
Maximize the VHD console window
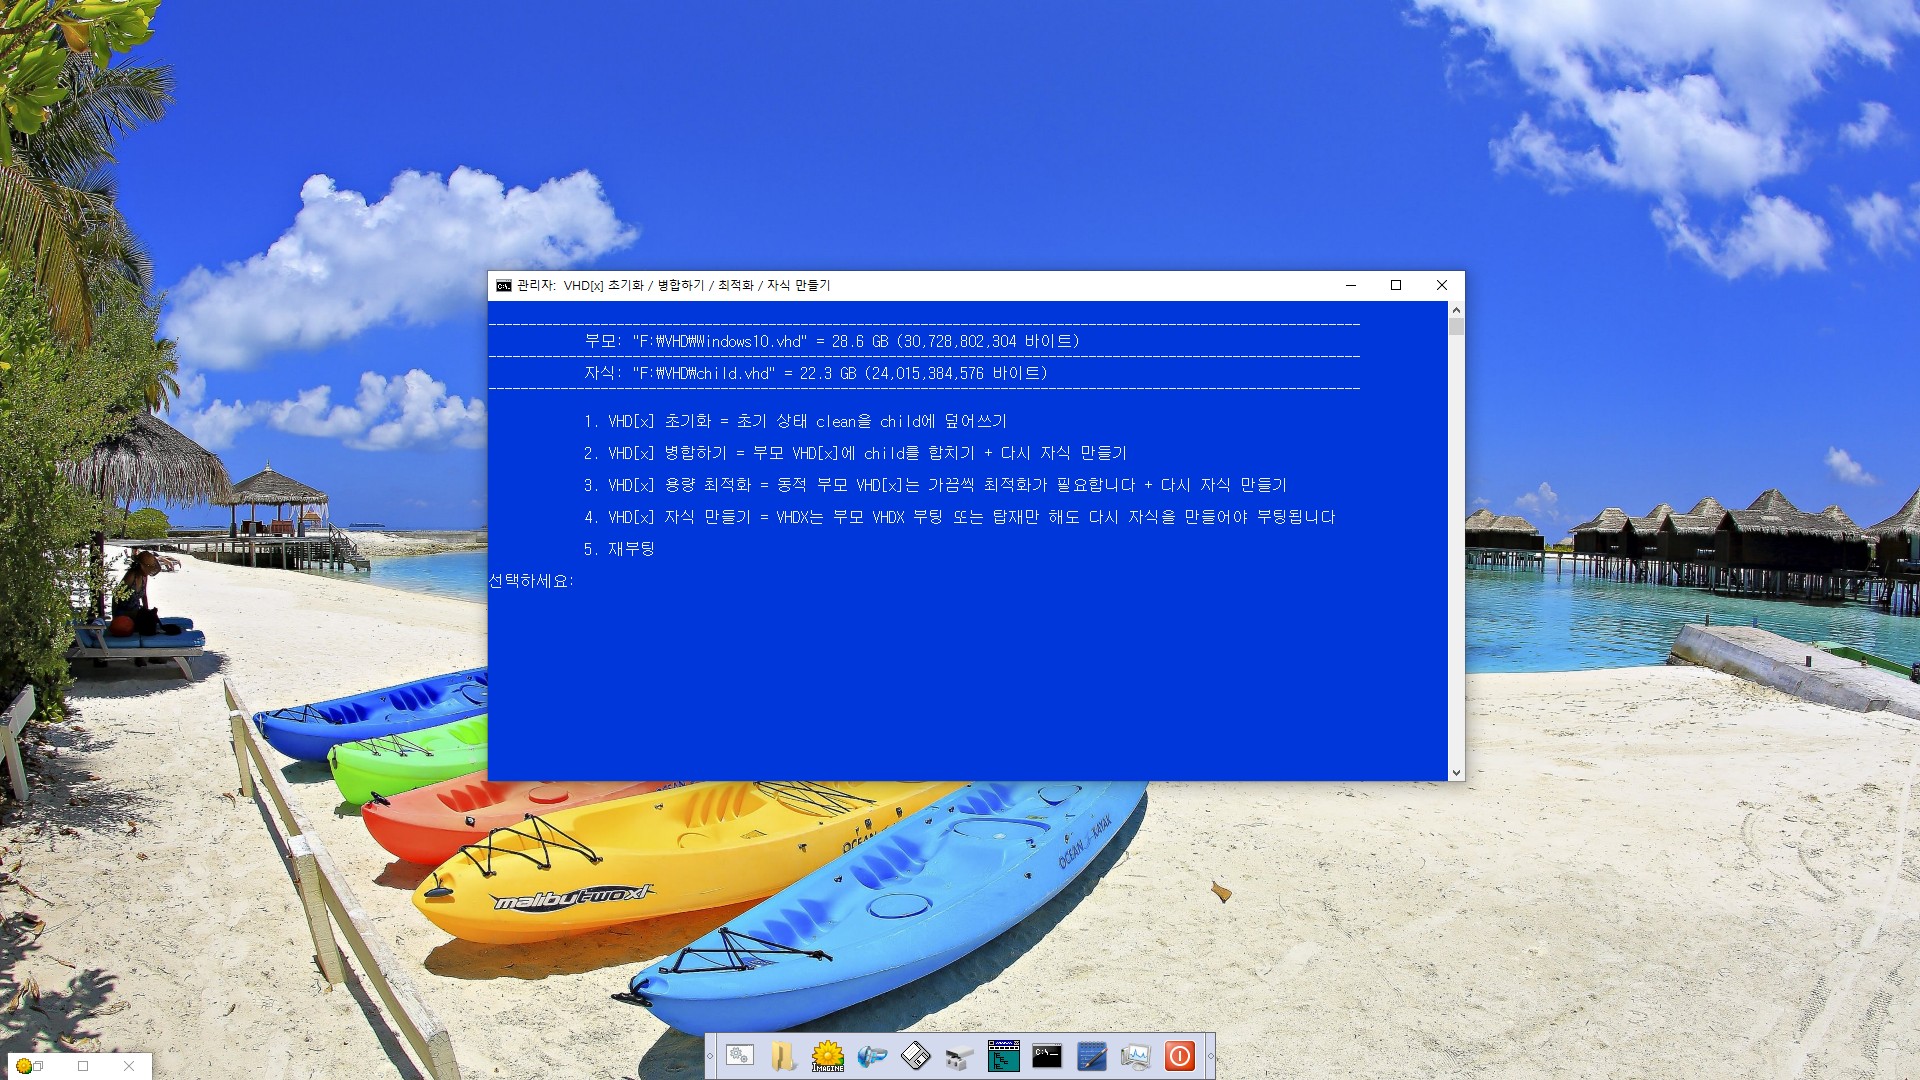pos(1396,285)
